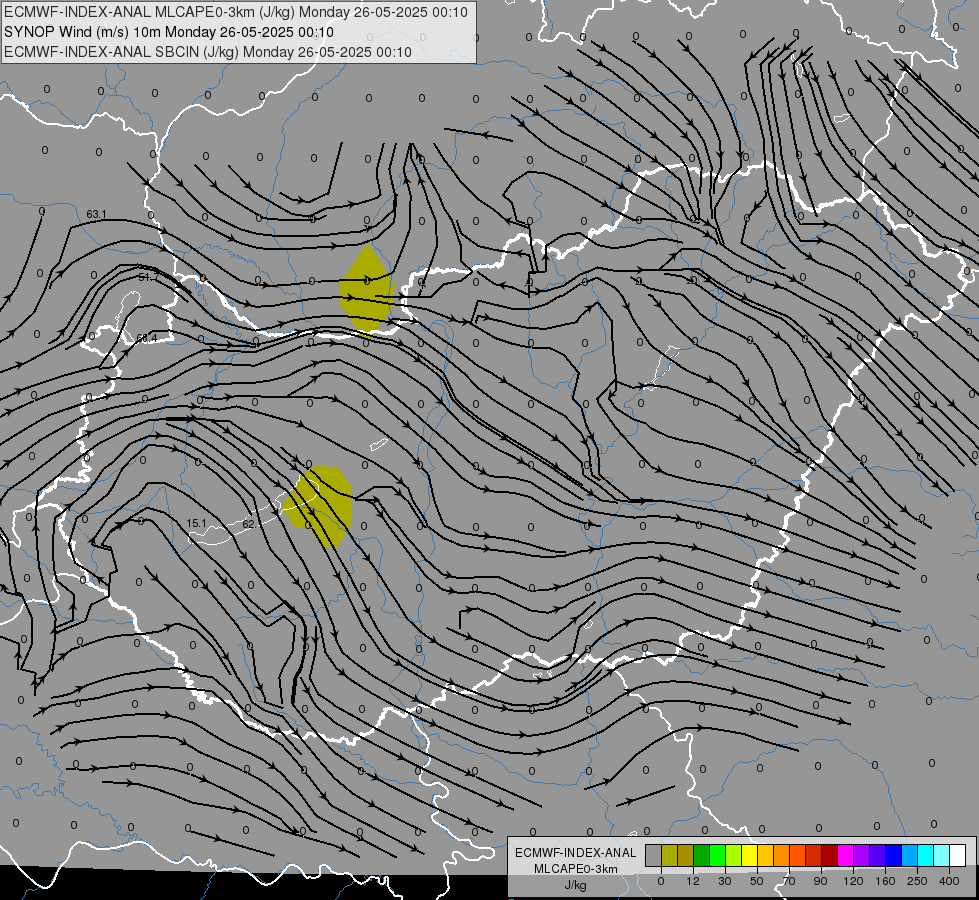979x900 pixels.
Task: Click the J/kg unit label in legend
Action: click(576, 886)
